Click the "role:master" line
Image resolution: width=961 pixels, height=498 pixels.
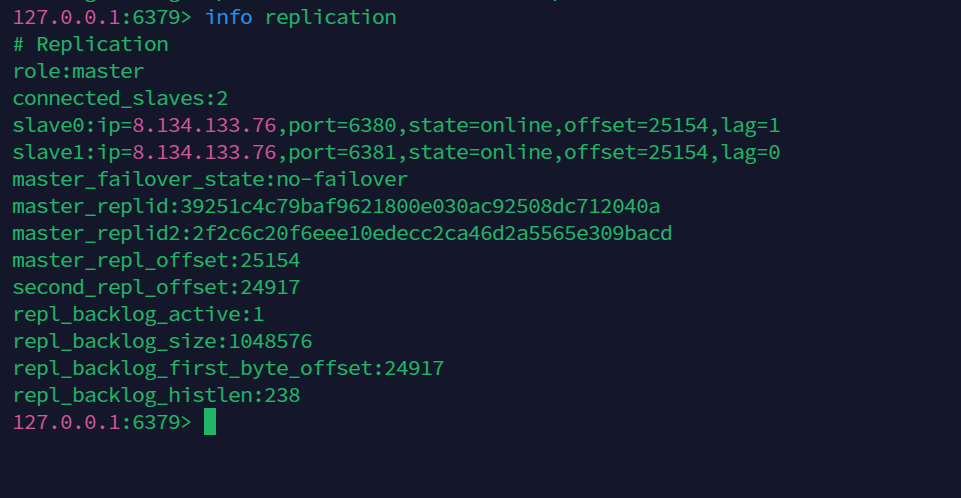78,72
